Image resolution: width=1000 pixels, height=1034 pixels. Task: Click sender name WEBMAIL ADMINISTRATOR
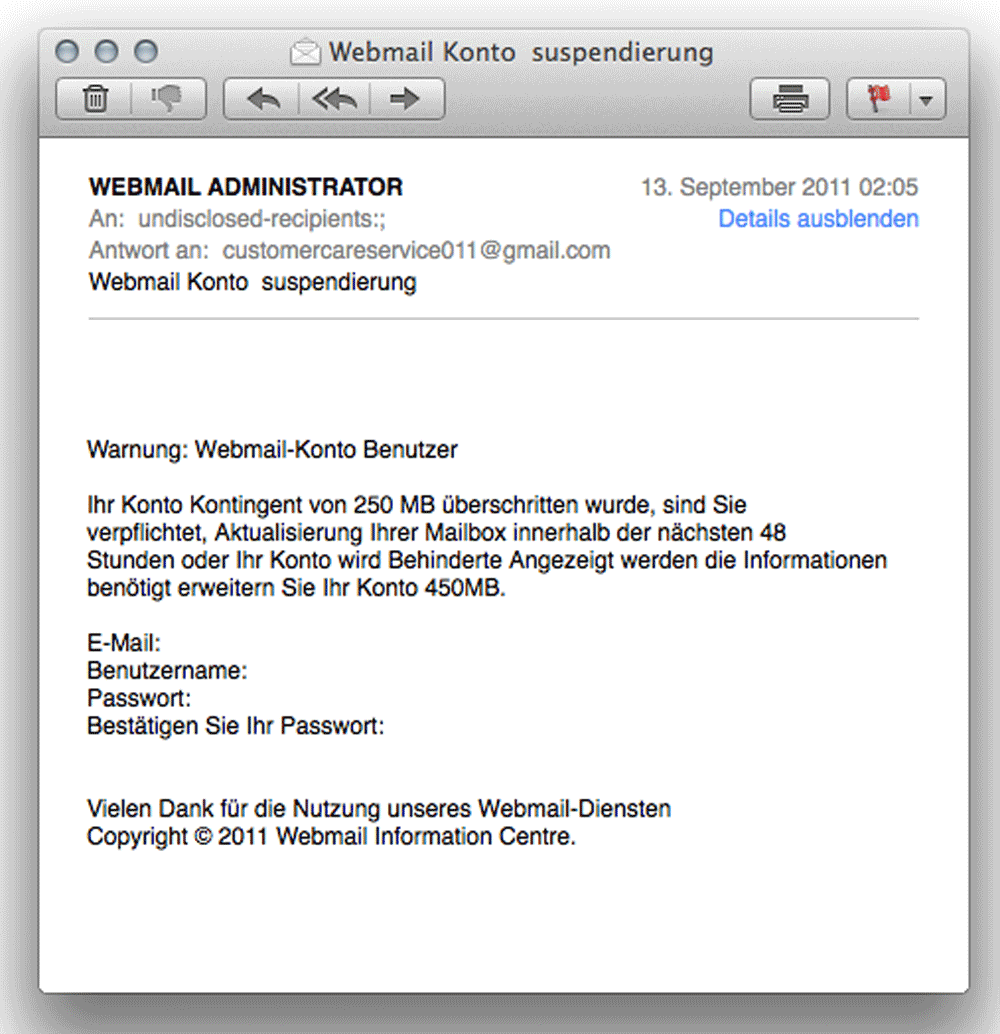(246, 187)
